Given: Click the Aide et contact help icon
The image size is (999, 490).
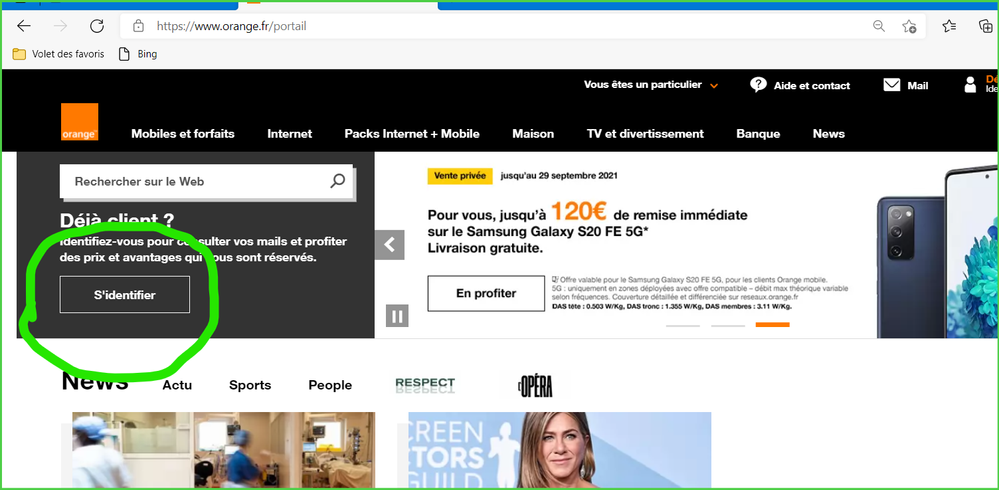Looking at the screenshot, I should pos(758,85).
